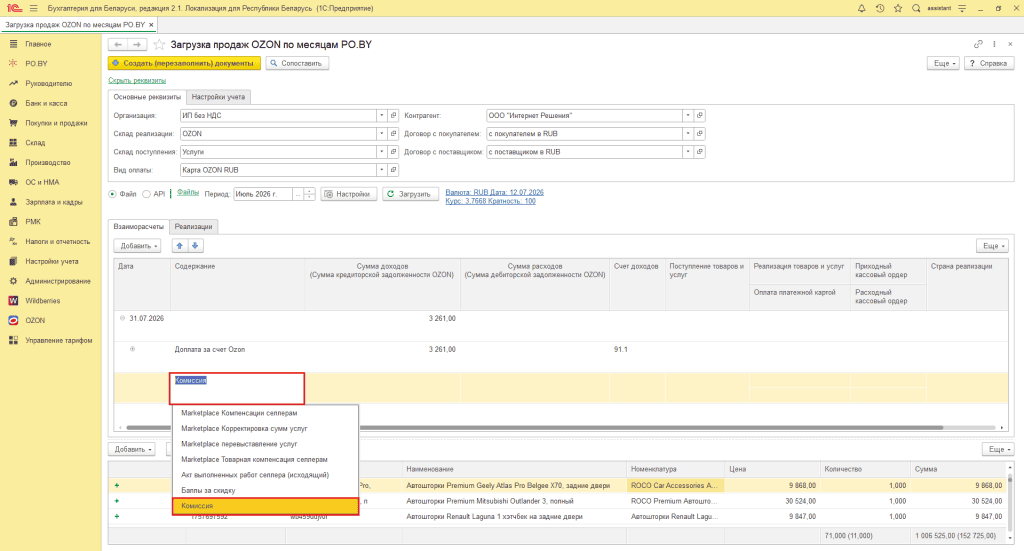Navigate forward with right arrow
This screenshot has height=551, width=1024.
[x=137, y=44]
